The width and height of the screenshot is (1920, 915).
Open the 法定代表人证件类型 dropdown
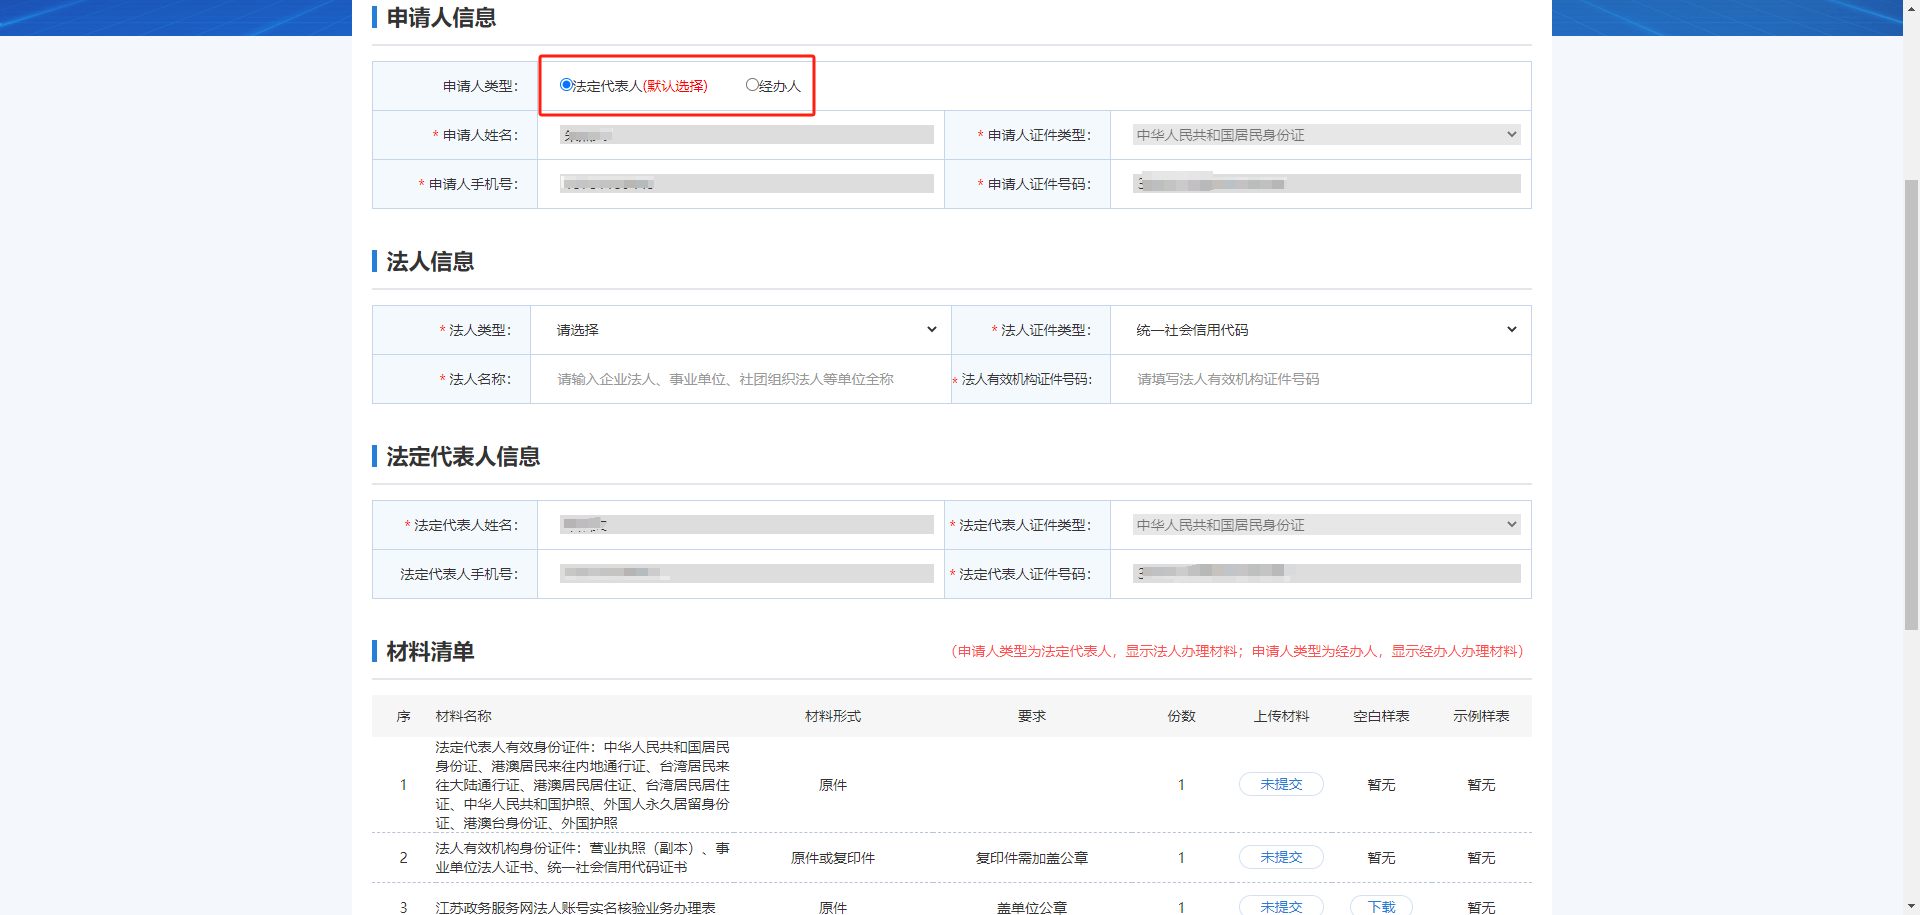pyautogui.click(x=1325, y=525)
